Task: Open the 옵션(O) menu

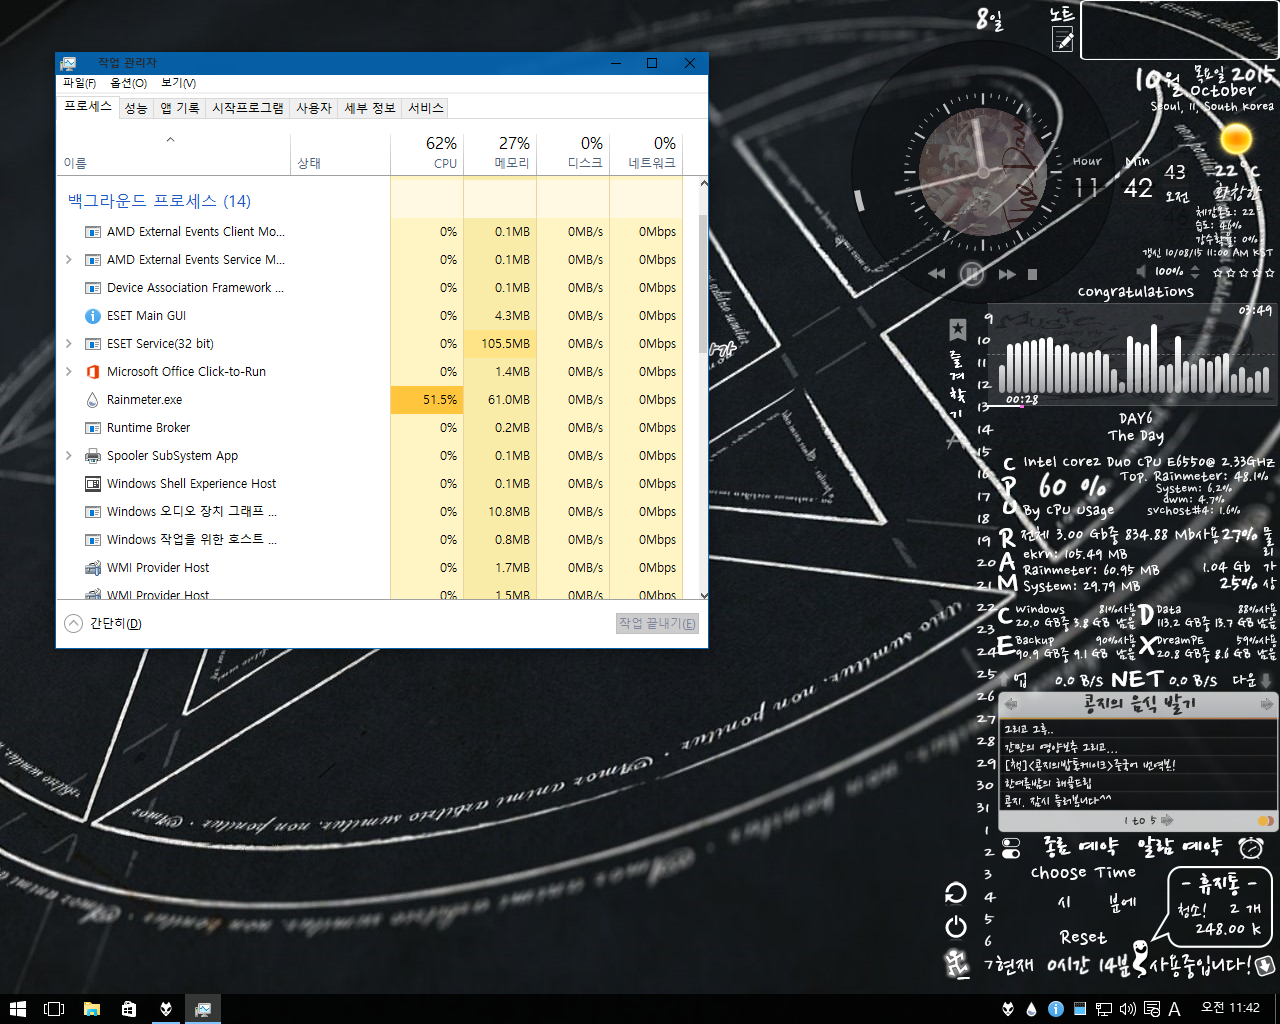Action: coord(128,83)
